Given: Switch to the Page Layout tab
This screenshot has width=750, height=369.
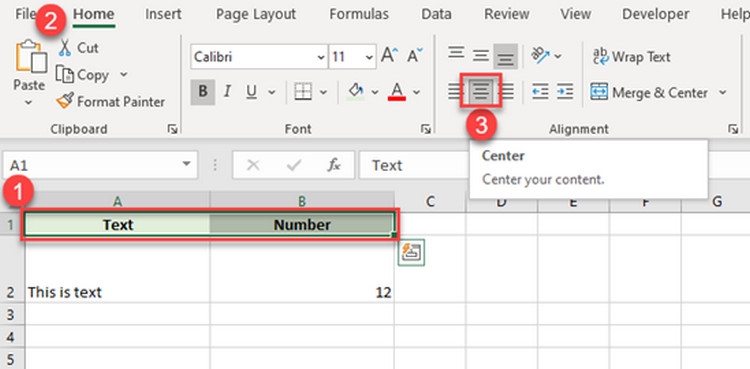Looking at the screenshot, I should pos(256,14).
